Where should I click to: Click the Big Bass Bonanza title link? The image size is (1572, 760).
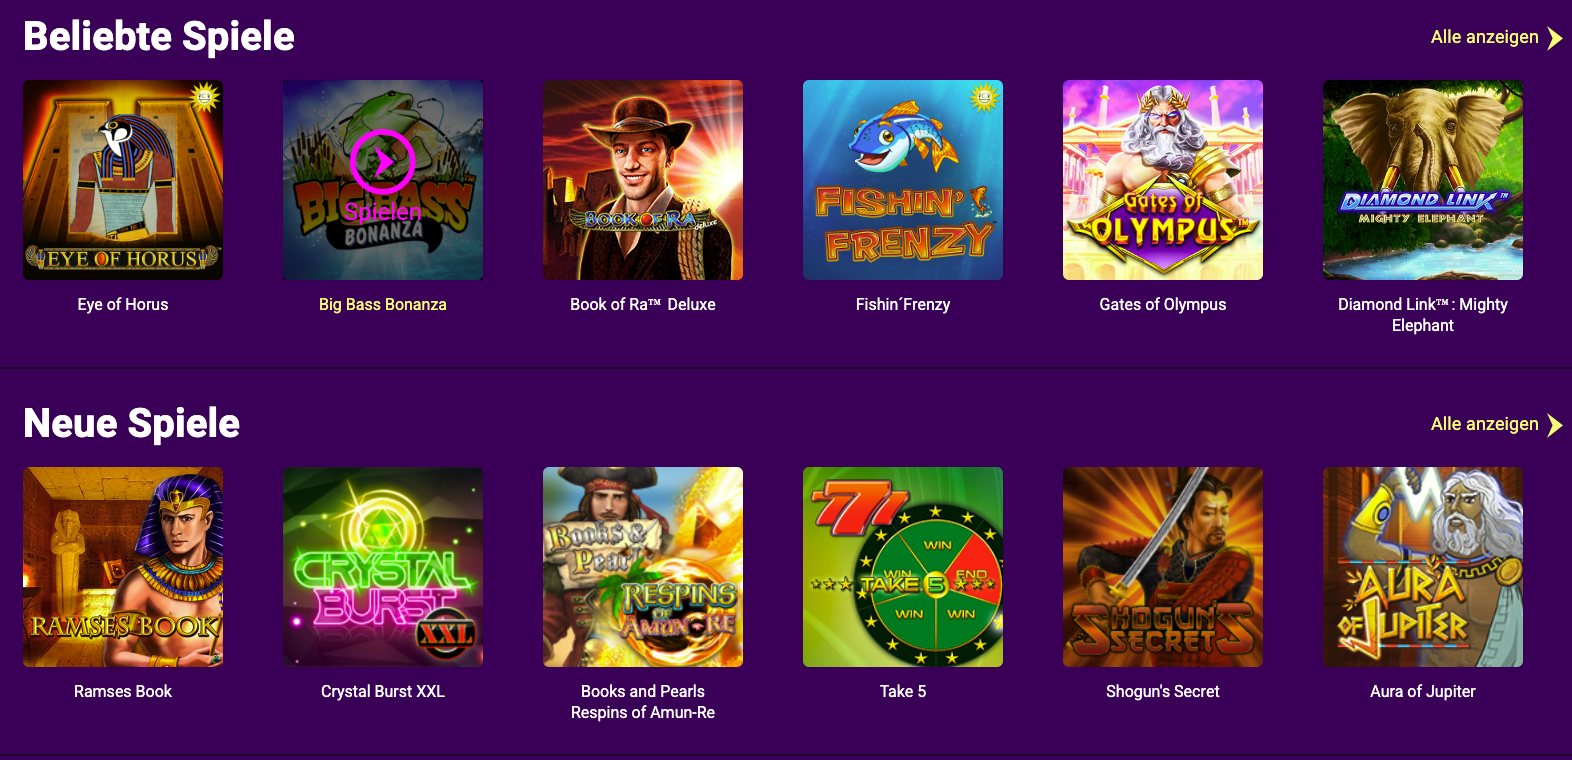point(383,304)
